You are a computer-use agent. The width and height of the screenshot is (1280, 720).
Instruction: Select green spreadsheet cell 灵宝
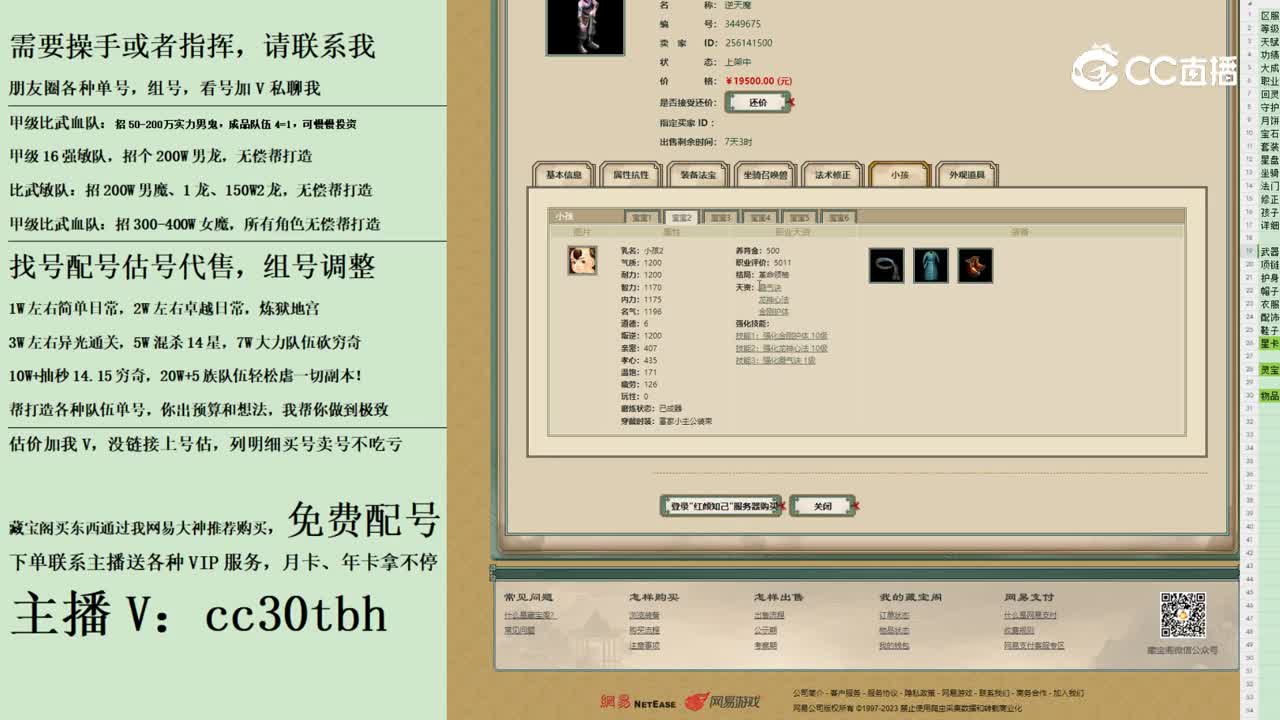coord(1269,369)
